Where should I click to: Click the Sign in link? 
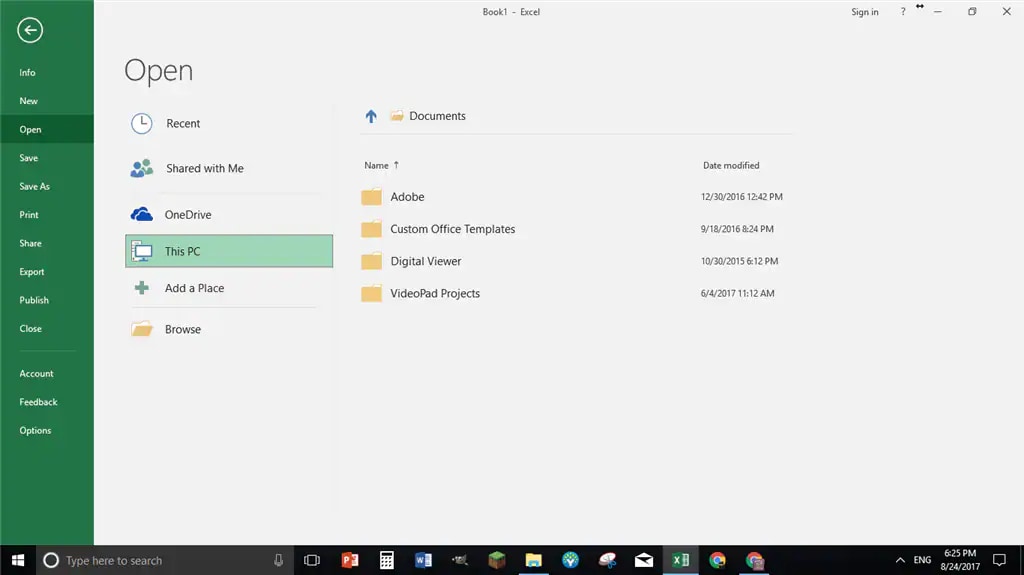(864, 12)
